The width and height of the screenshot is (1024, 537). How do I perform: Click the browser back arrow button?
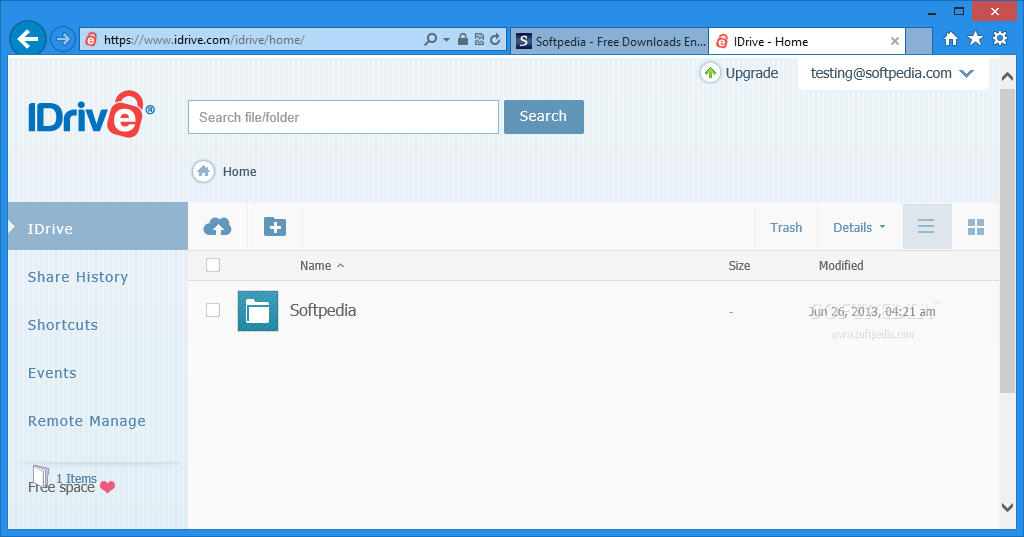click(27, 39)
